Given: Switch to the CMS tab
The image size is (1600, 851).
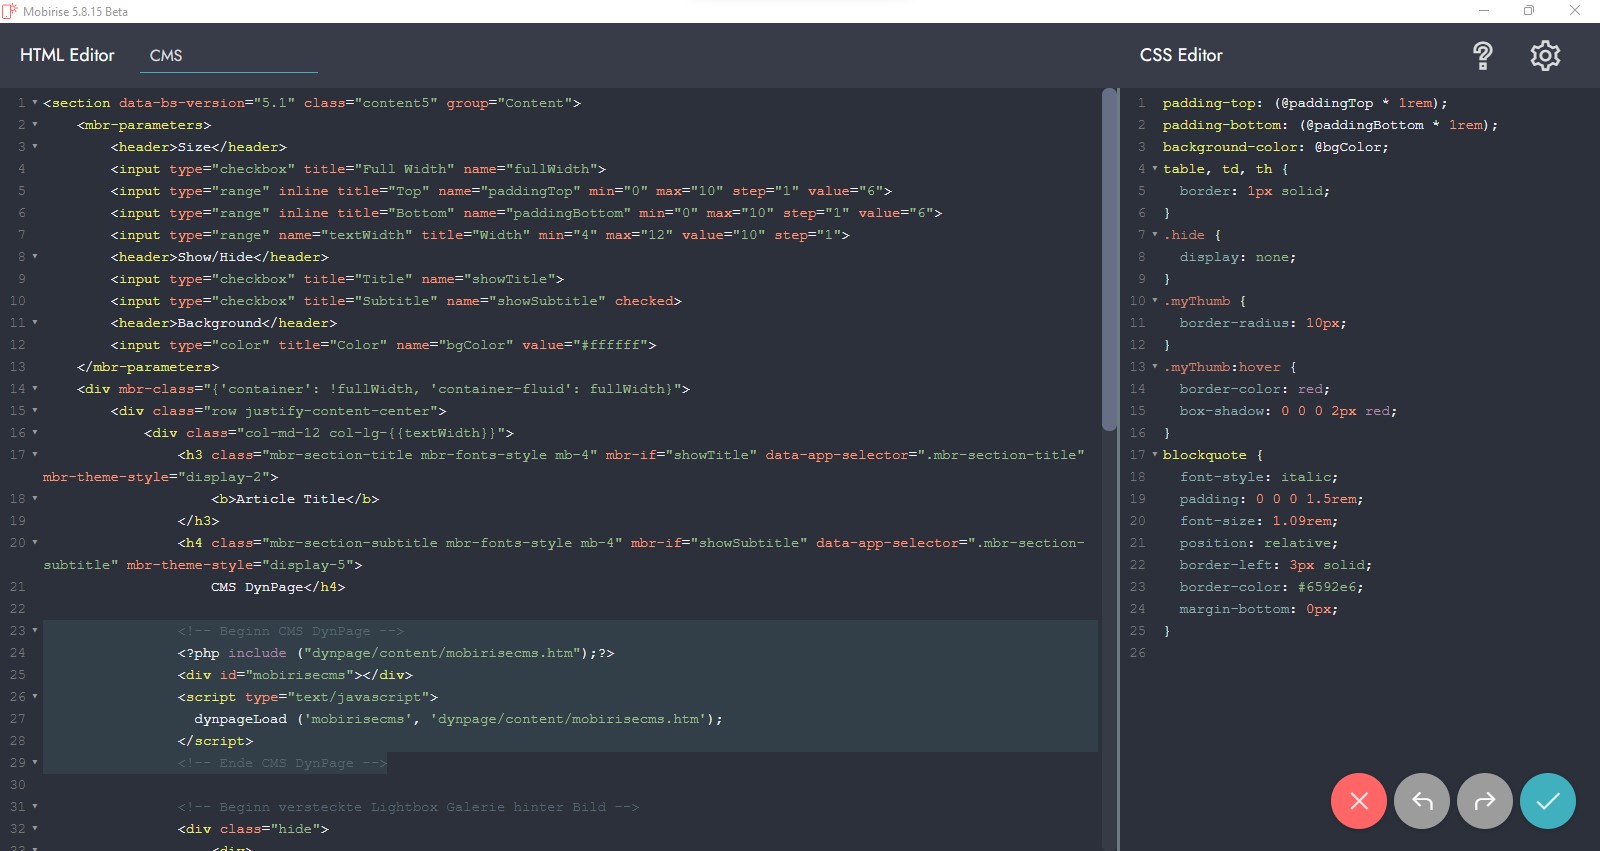Looking at the screenshot, I should coord(166,56).
